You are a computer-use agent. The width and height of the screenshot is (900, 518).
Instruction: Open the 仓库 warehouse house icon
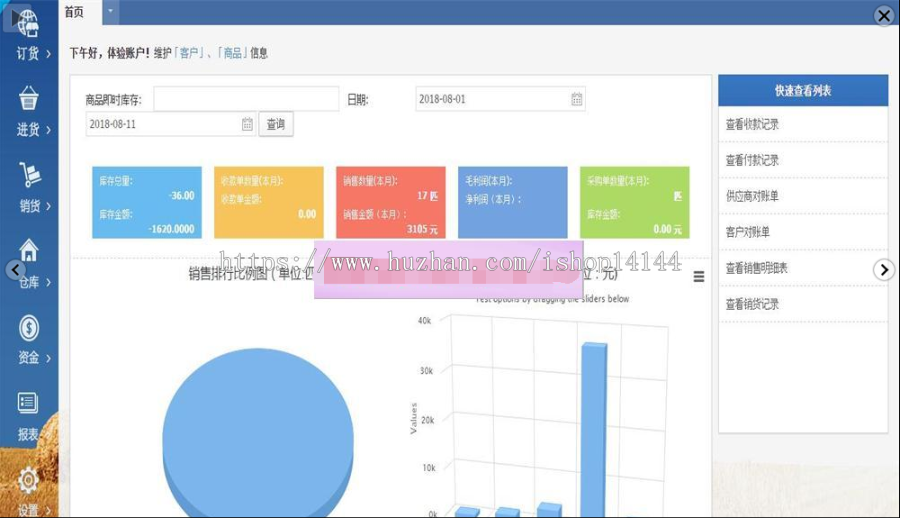tap(29, 250)
